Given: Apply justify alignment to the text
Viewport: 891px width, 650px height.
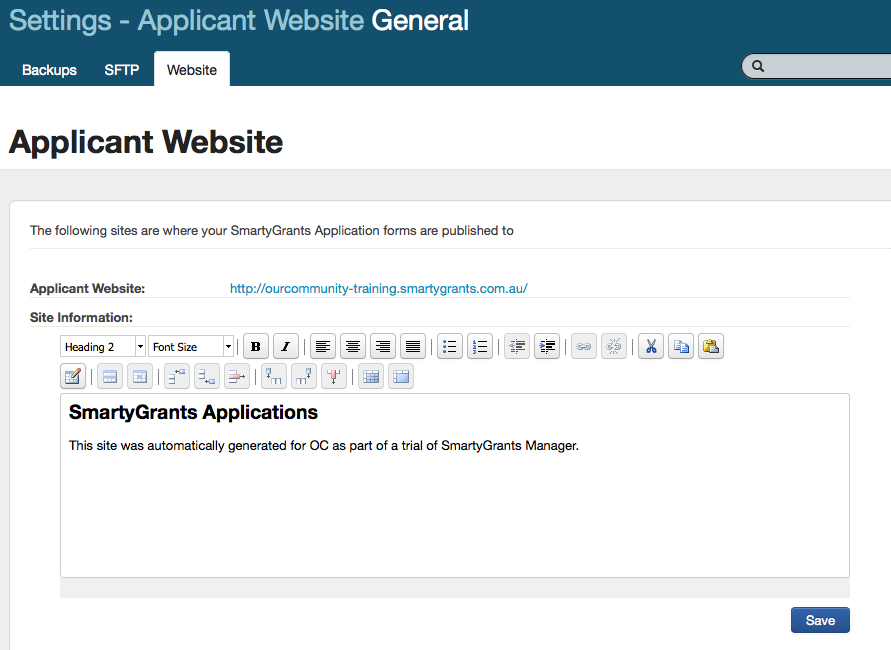Looking at the screenshot, I should coord(412,347).
